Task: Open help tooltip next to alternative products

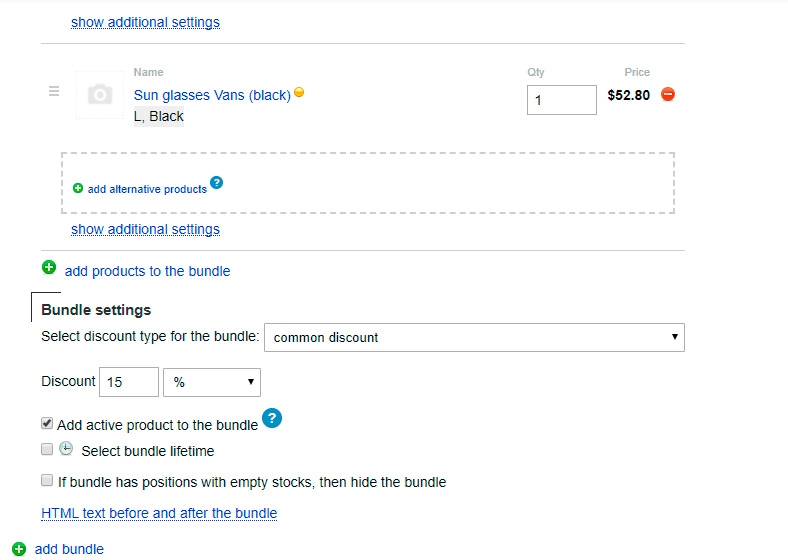Action: pyautogui.click(x=217, y=183)
